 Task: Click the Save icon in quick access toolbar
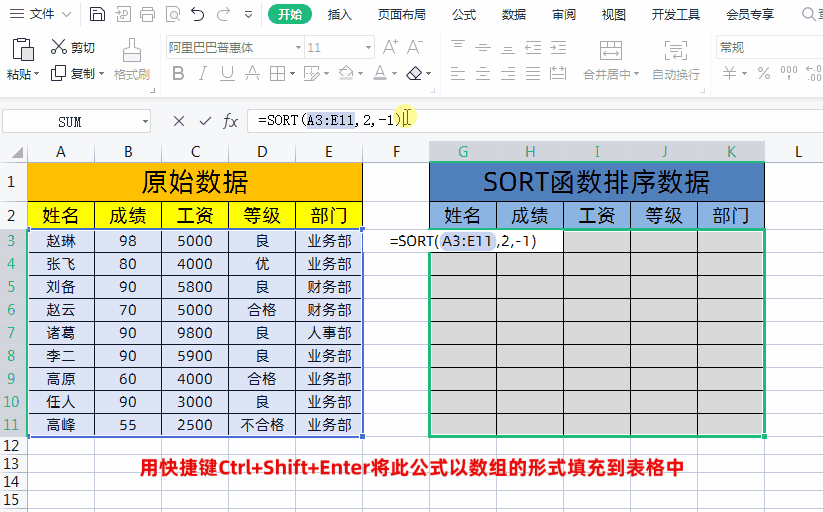pyautogui.click(x=97, y=14)
